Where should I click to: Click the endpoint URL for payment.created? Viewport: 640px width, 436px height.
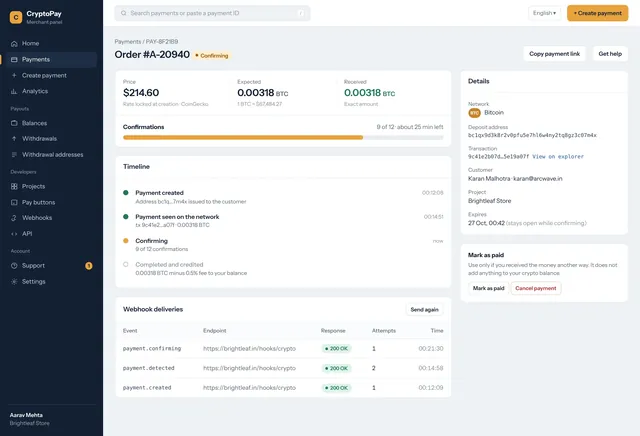tap(249, 388)
